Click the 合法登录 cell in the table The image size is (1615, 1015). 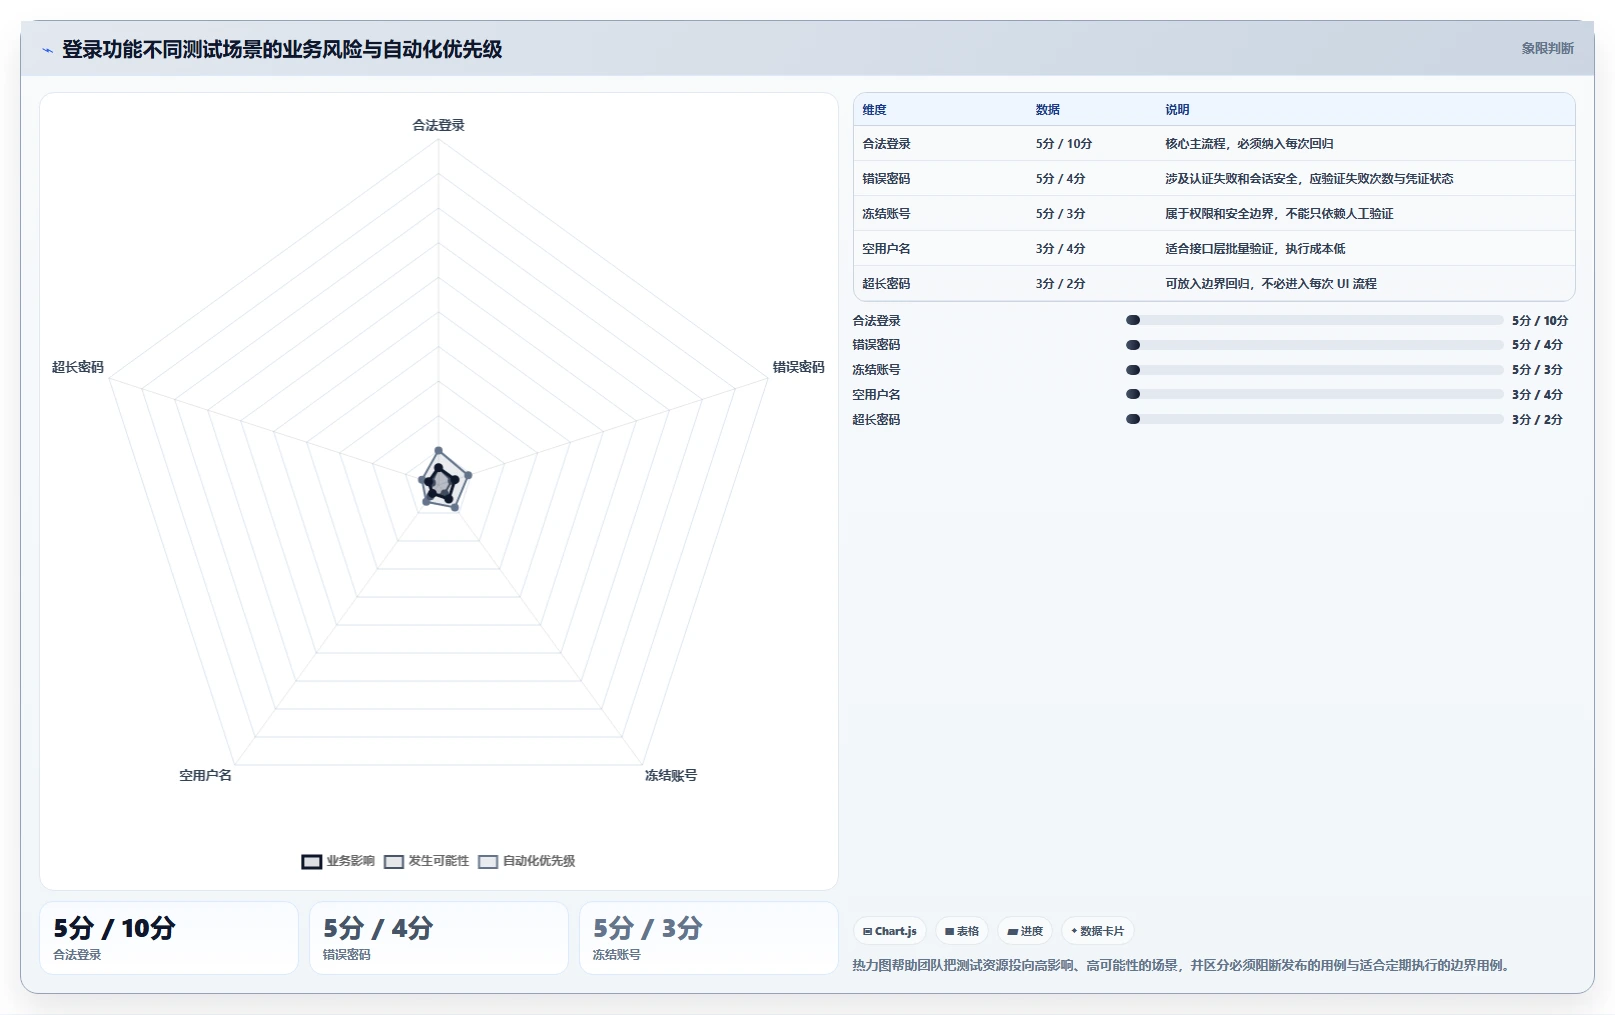coord(886,144)
